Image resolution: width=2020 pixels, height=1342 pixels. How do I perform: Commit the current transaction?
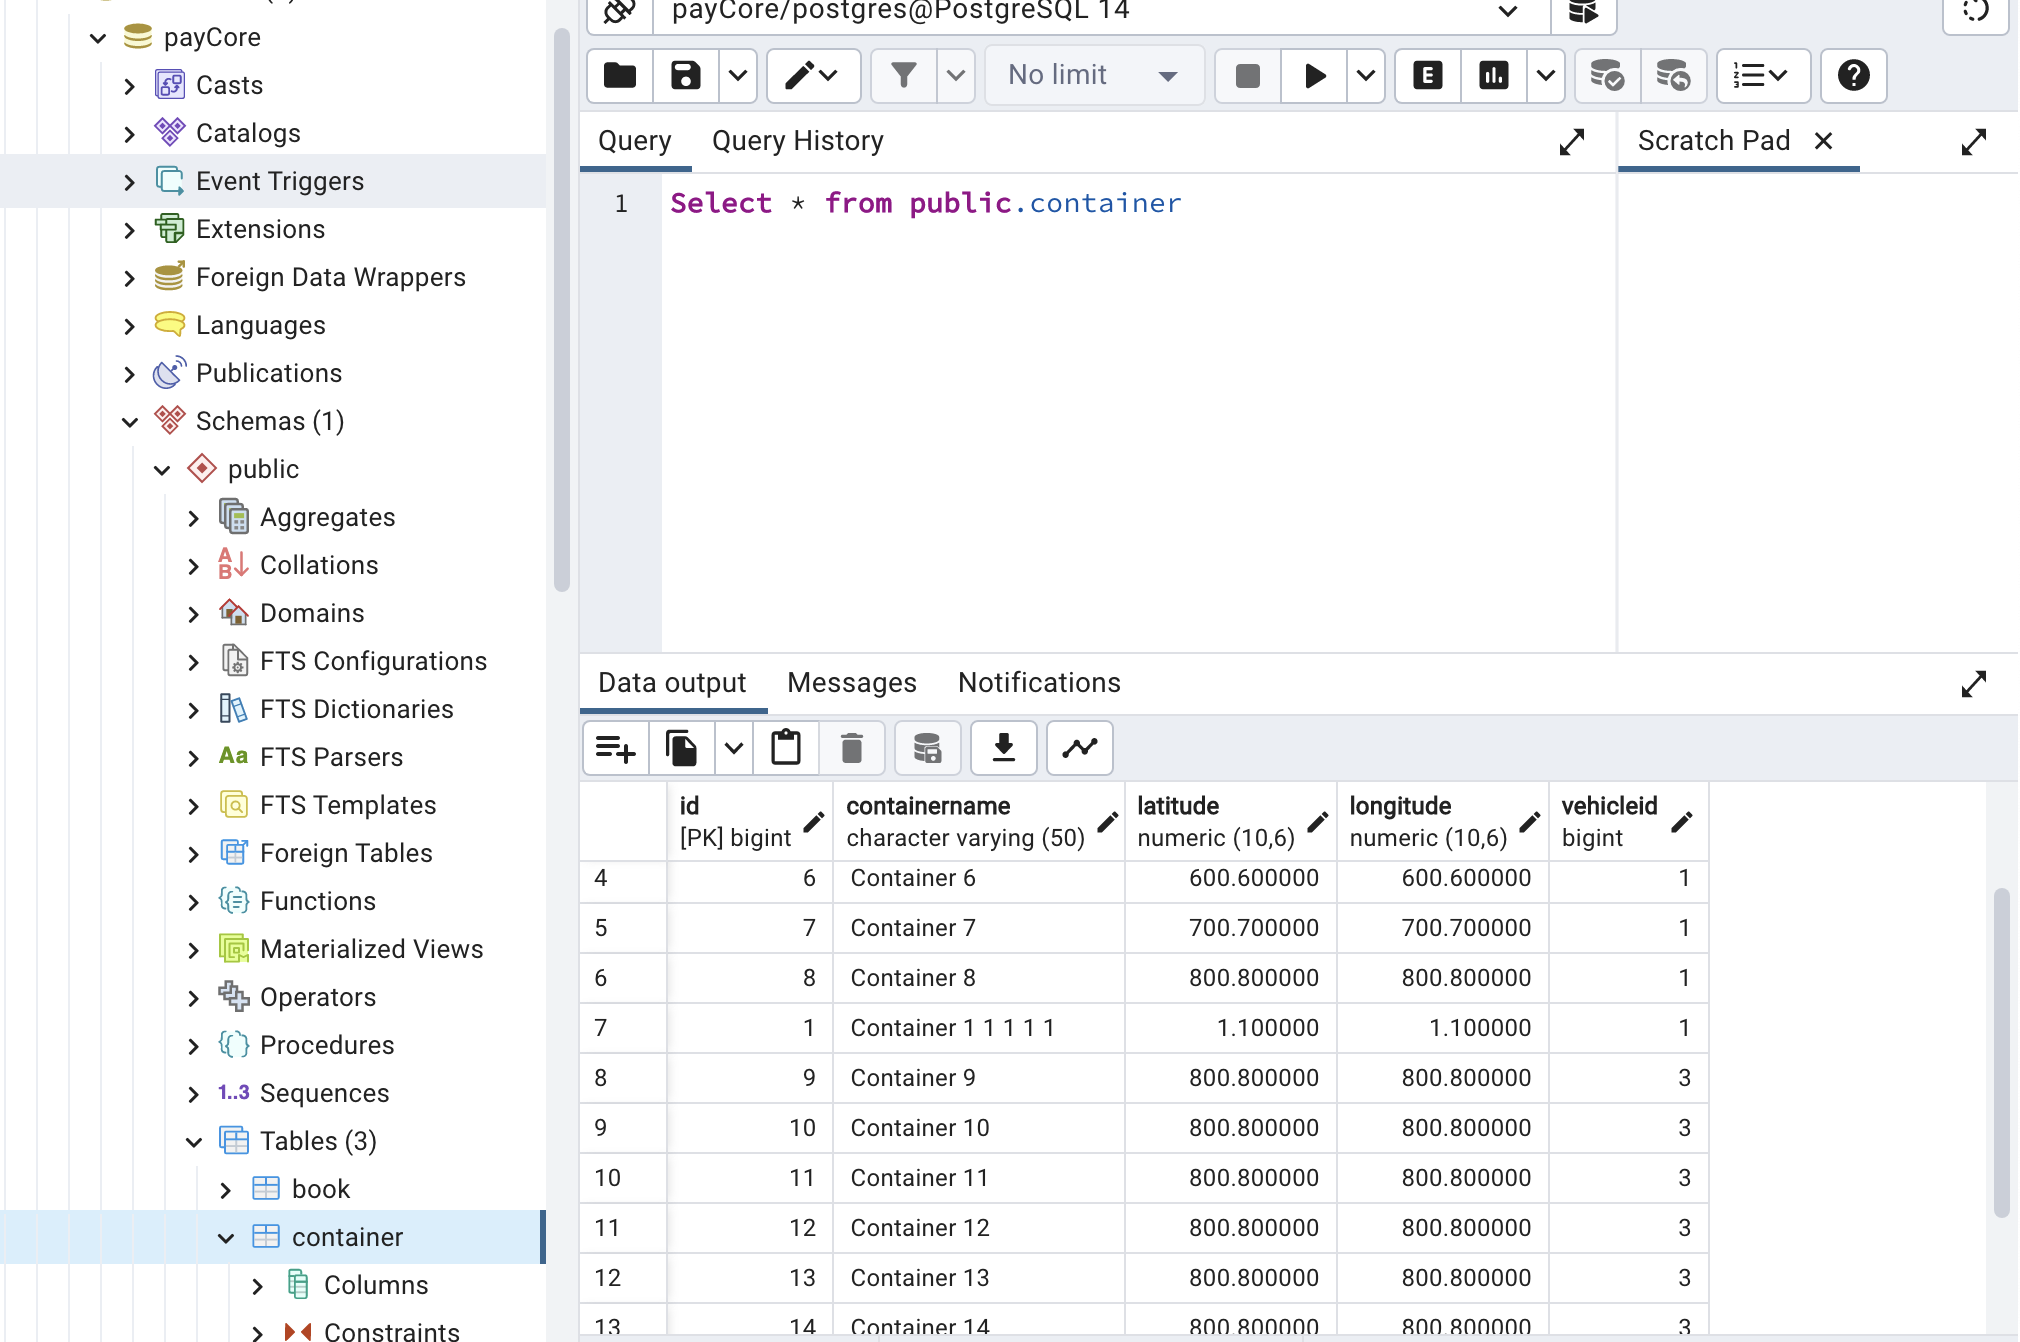1606,75
